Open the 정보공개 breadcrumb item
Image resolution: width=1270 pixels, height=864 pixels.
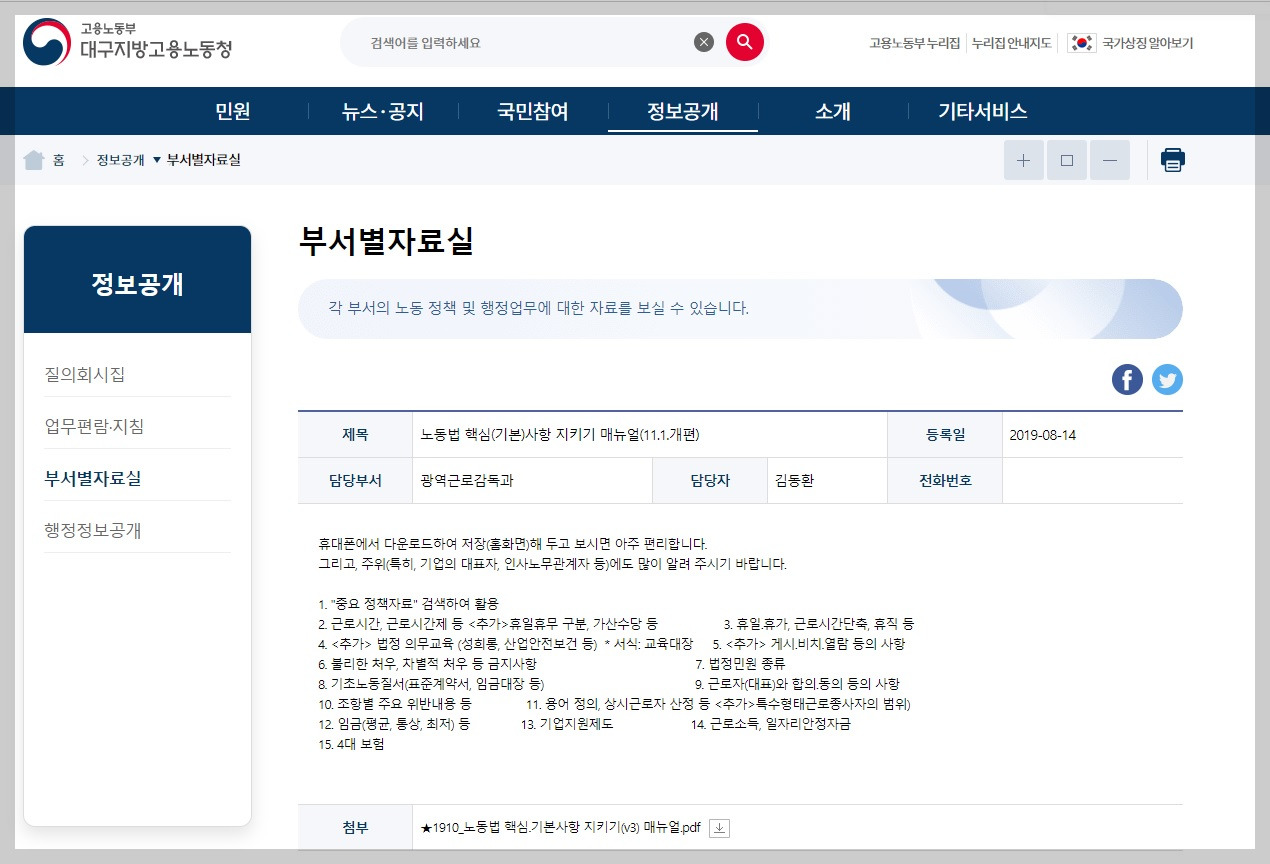[120, 160]
